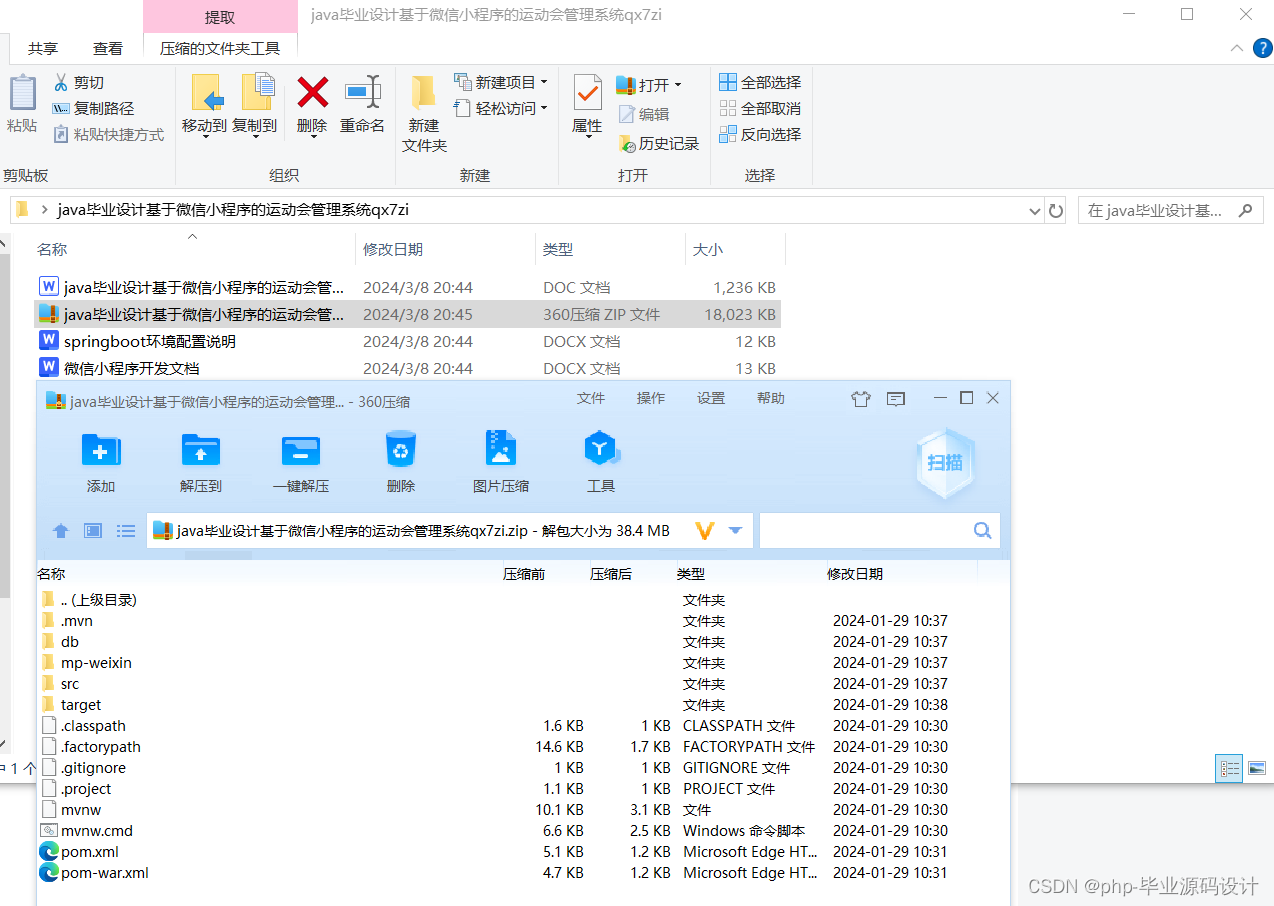Select 微信小程序开发文档 file
The image size is (1274, 906).
(x=132, y=368)
